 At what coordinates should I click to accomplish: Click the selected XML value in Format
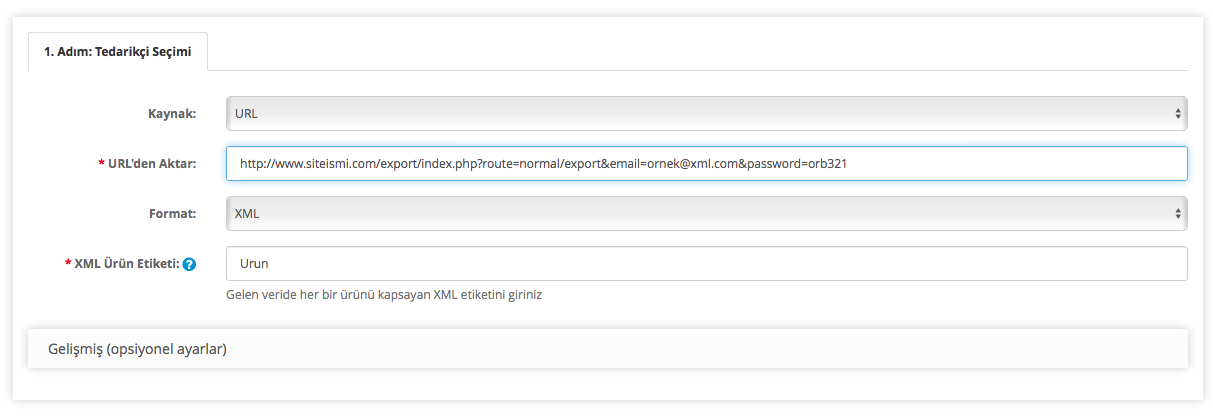coord(246,213)
